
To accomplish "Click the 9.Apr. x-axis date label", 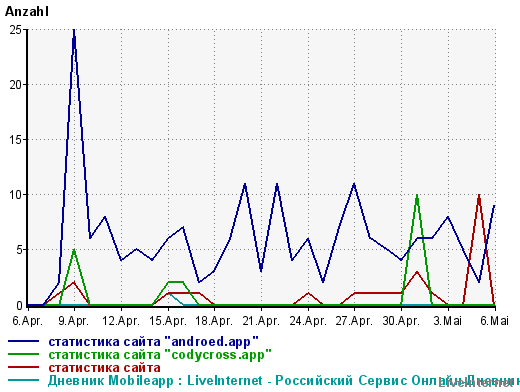I will pyautogui.click(x=74, y=321).
